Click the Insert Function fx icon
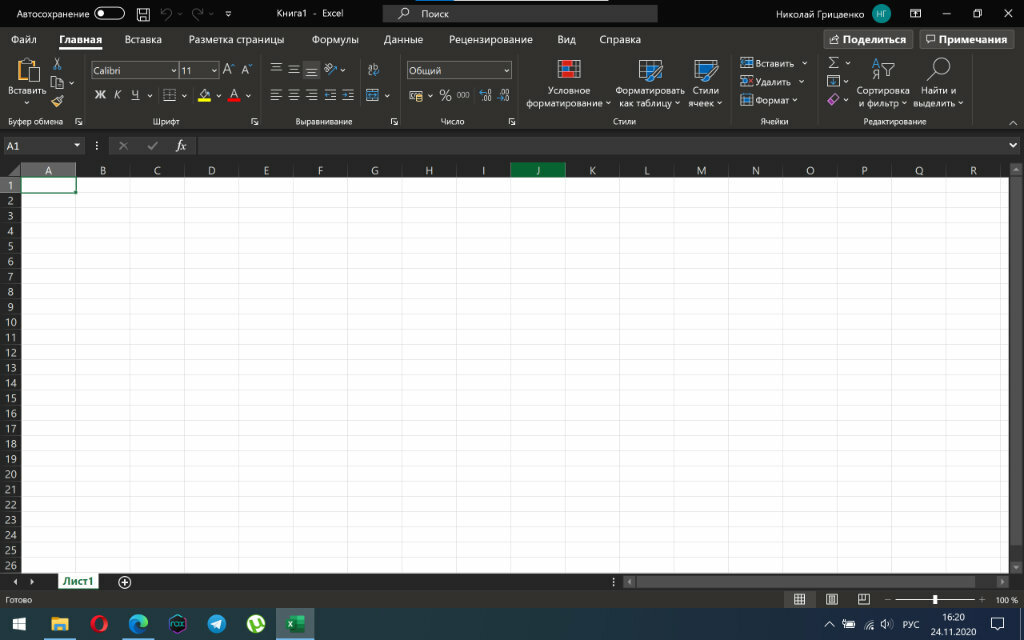The height and width of the screenshot is (640, 1024). coord(181,146)
